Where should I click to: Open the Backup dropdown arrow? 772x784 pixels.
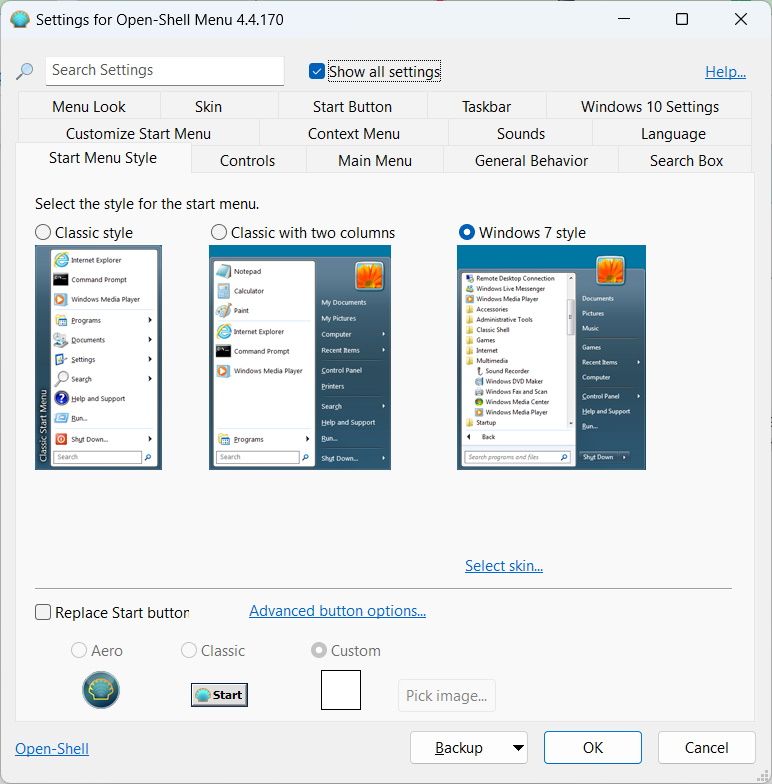click(518, 748)
